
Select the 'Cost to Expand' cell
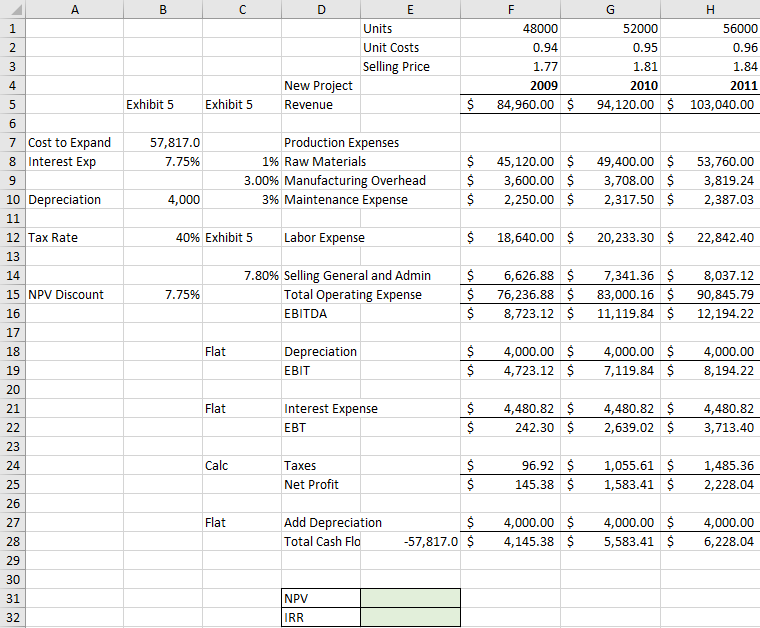pyautogui.click(x=75, y=142)
